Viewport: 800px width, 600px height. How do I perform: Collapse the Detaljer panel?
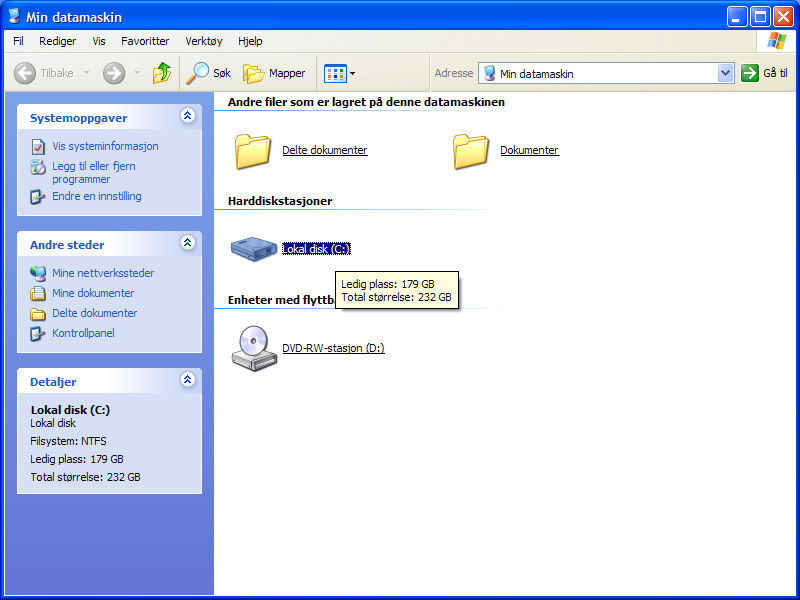188,380
